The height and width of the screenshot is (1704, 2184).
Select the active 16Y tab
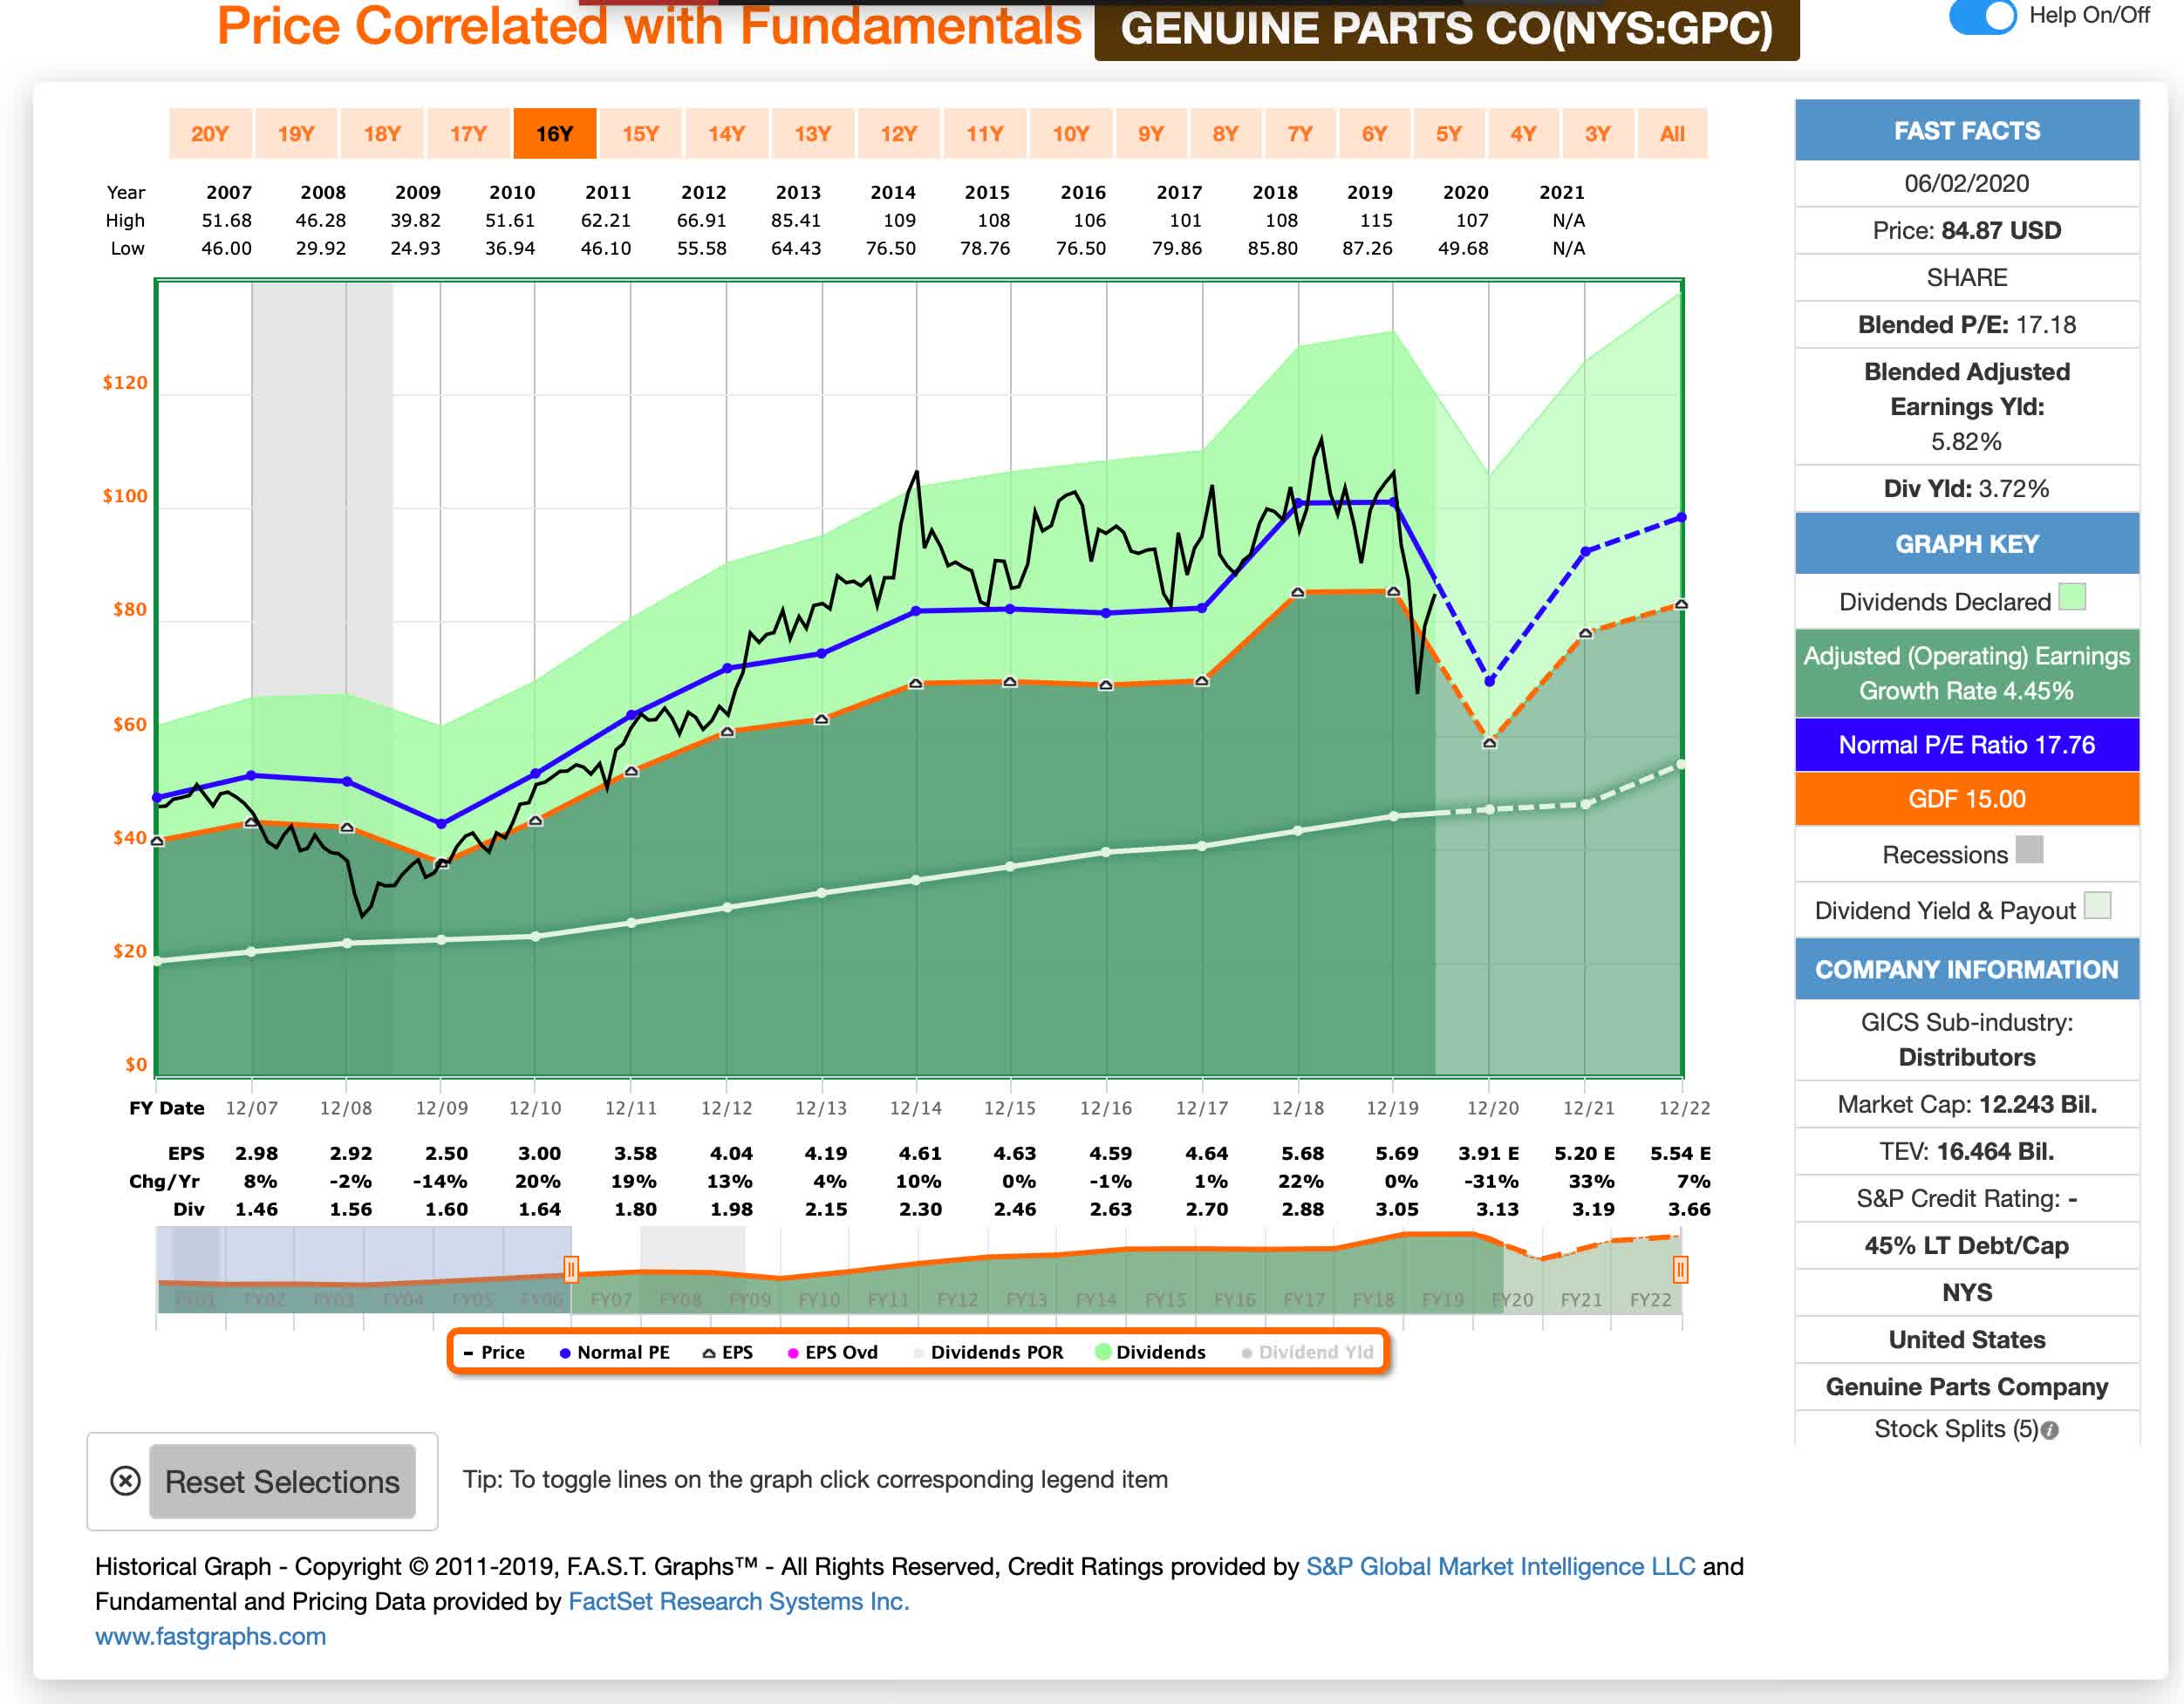point(555,133)
